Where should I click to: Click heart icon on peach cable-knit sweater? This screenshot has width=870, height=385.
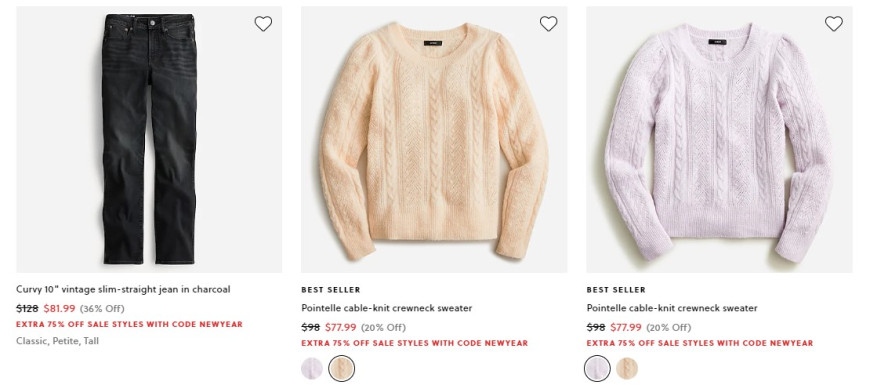pos(548,23)
